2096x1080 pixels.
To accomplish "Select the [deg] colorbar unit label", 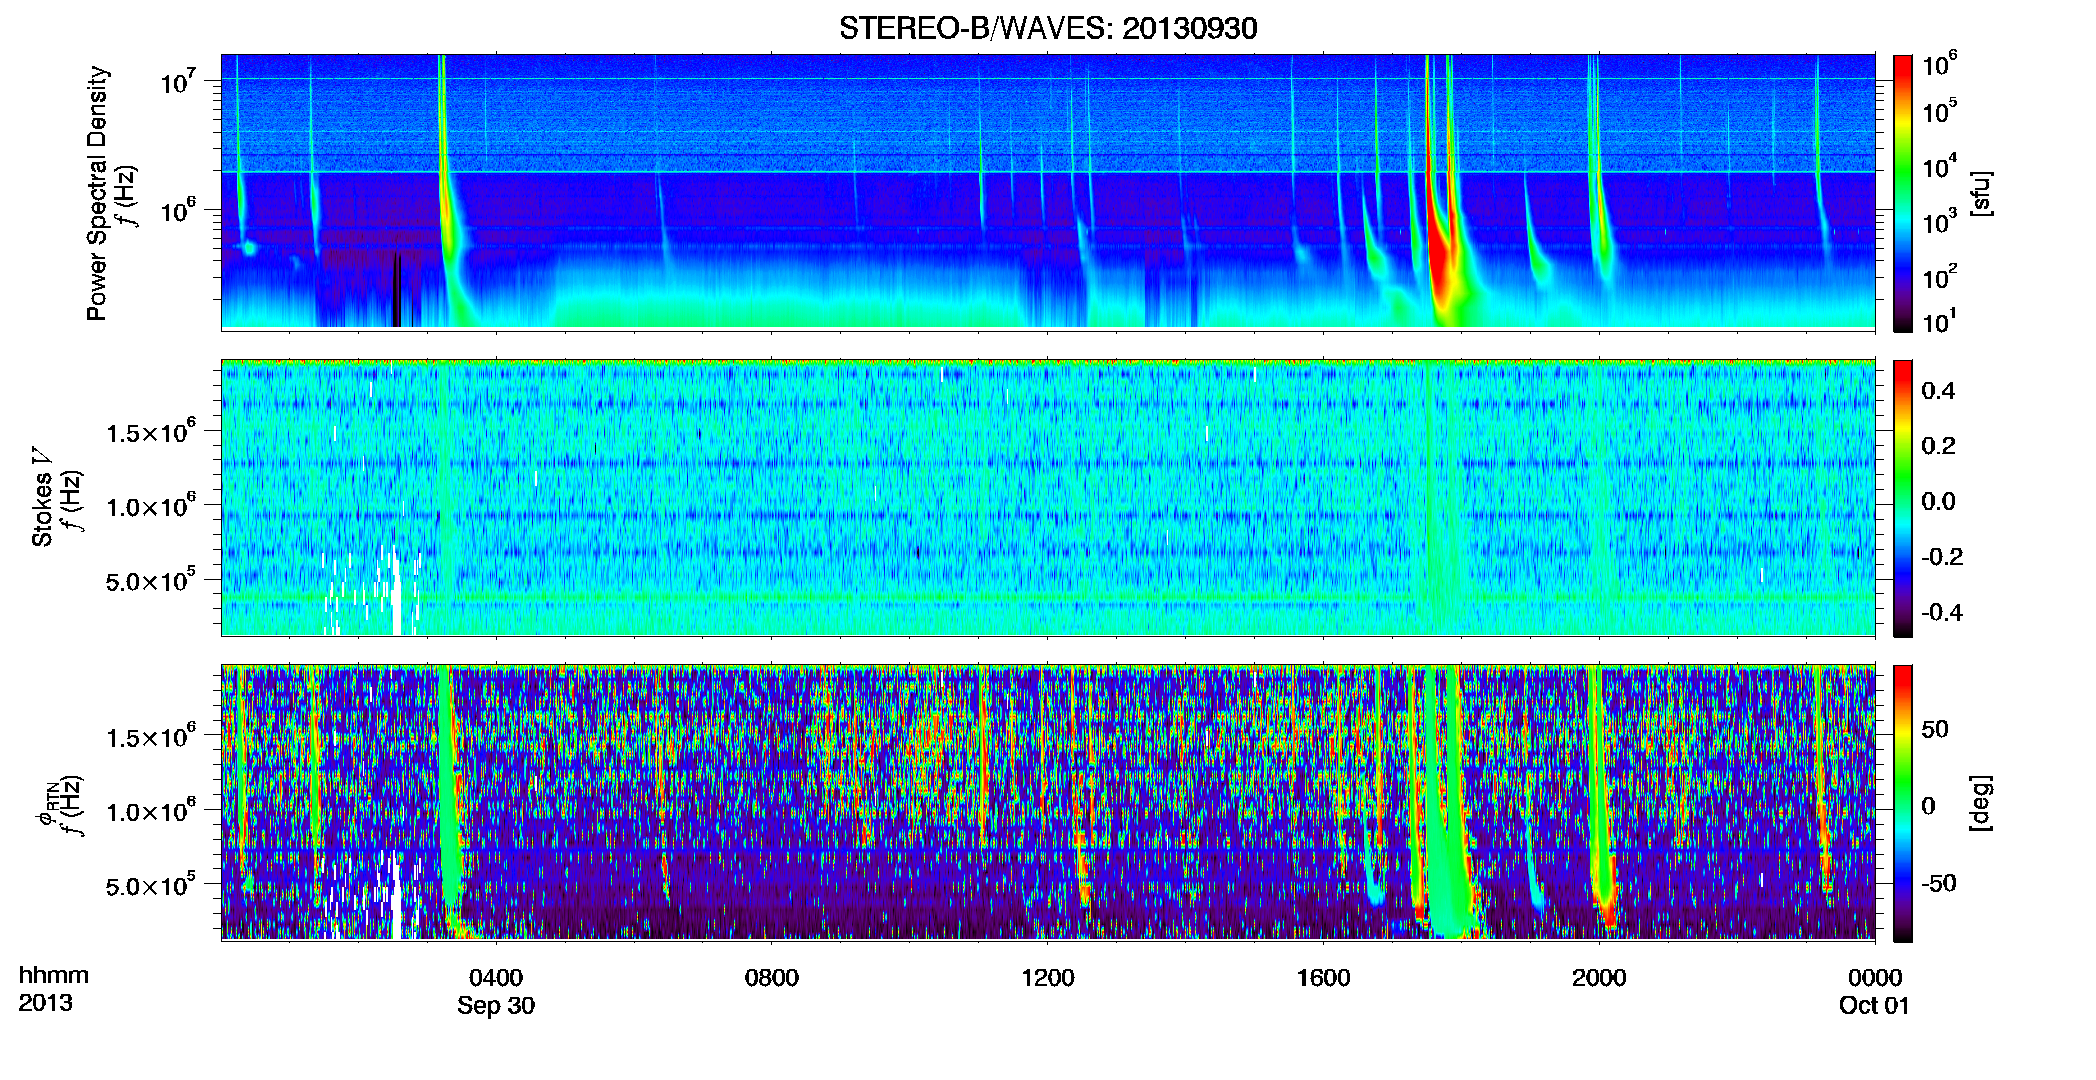I will coord(1980,803).
